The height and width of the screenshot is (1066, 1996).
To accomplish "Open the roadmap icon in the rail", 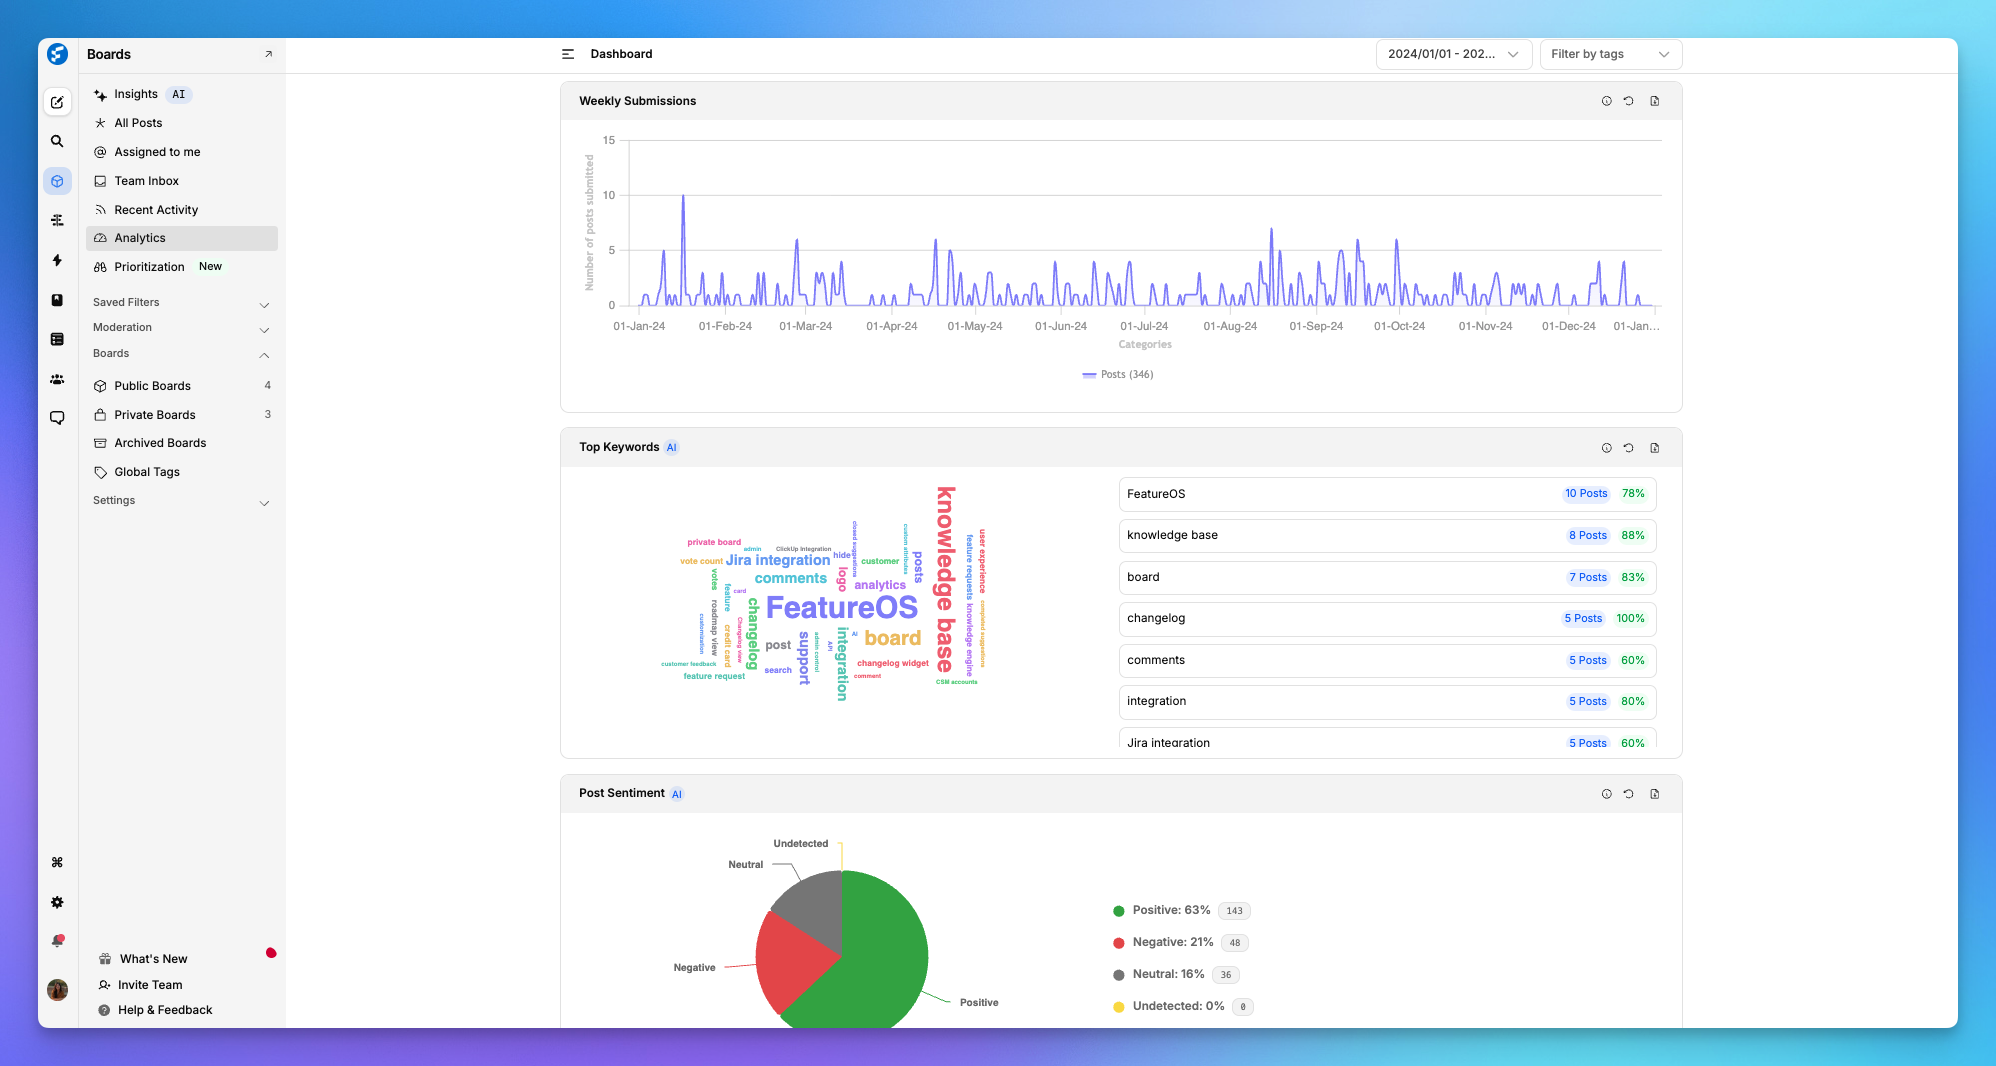I will pyautogui.click(x=57, y=220).
